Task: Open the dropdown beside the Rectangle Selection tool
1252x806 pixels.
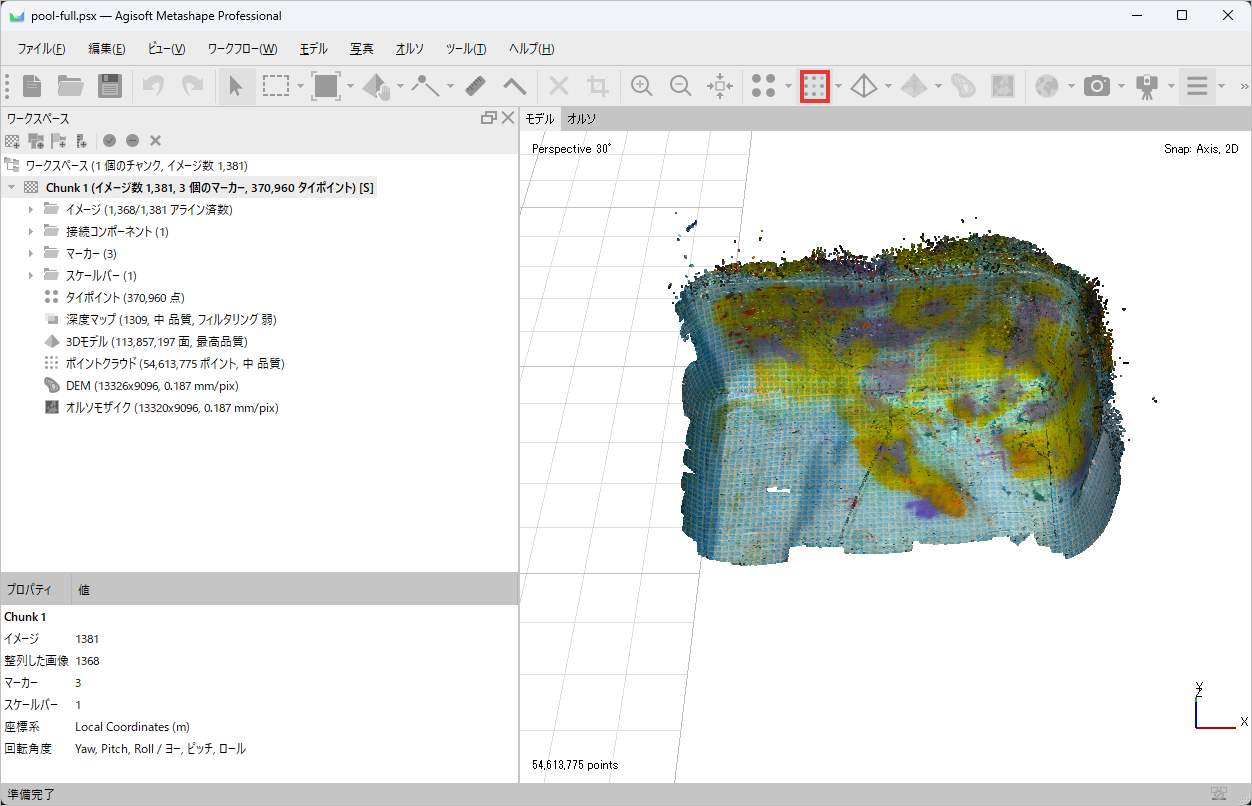Action: click(300, 86)
